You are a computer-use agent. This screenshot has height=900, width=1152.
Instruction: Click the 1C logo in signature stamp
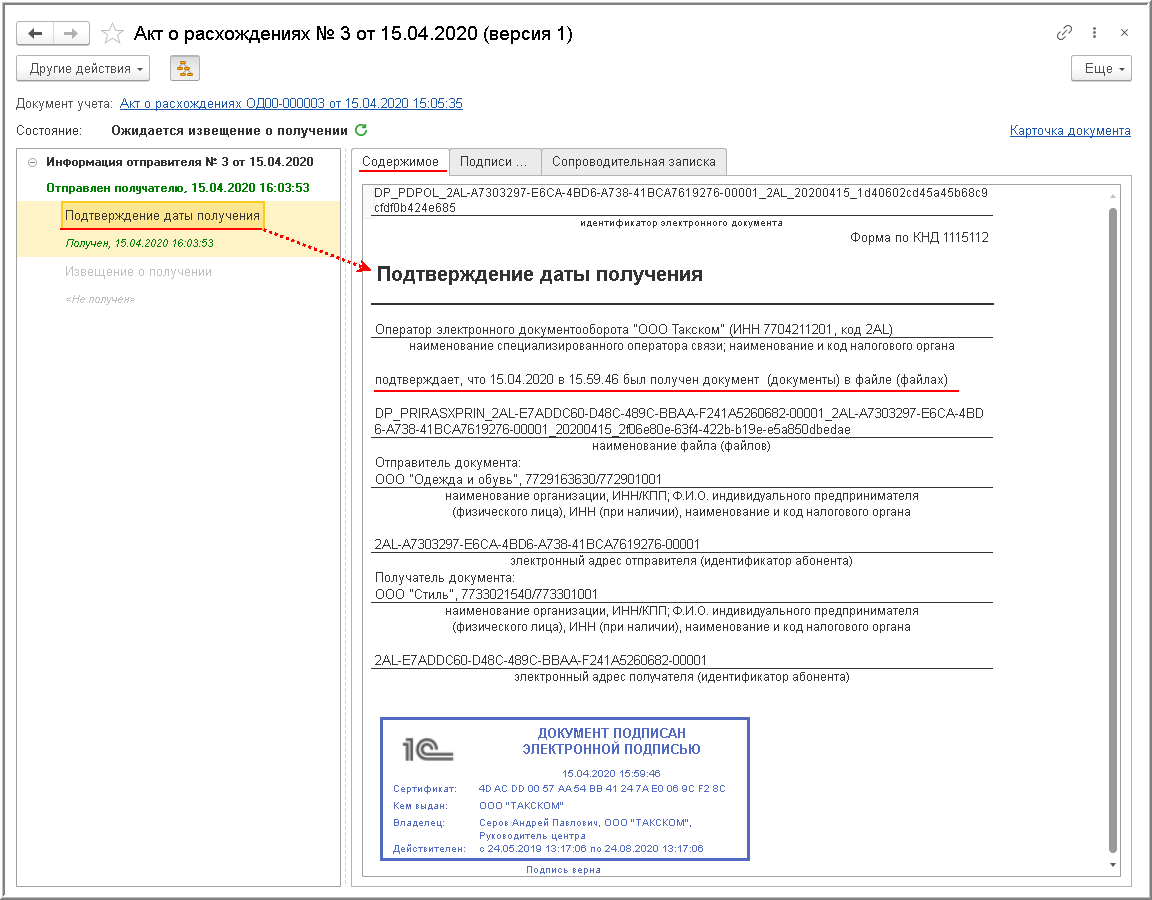point(428,749)
